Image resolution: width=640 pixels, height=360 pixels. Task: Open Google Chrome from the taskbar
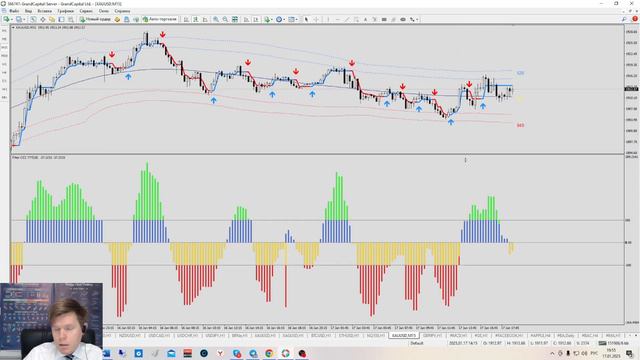coord(269,353)
